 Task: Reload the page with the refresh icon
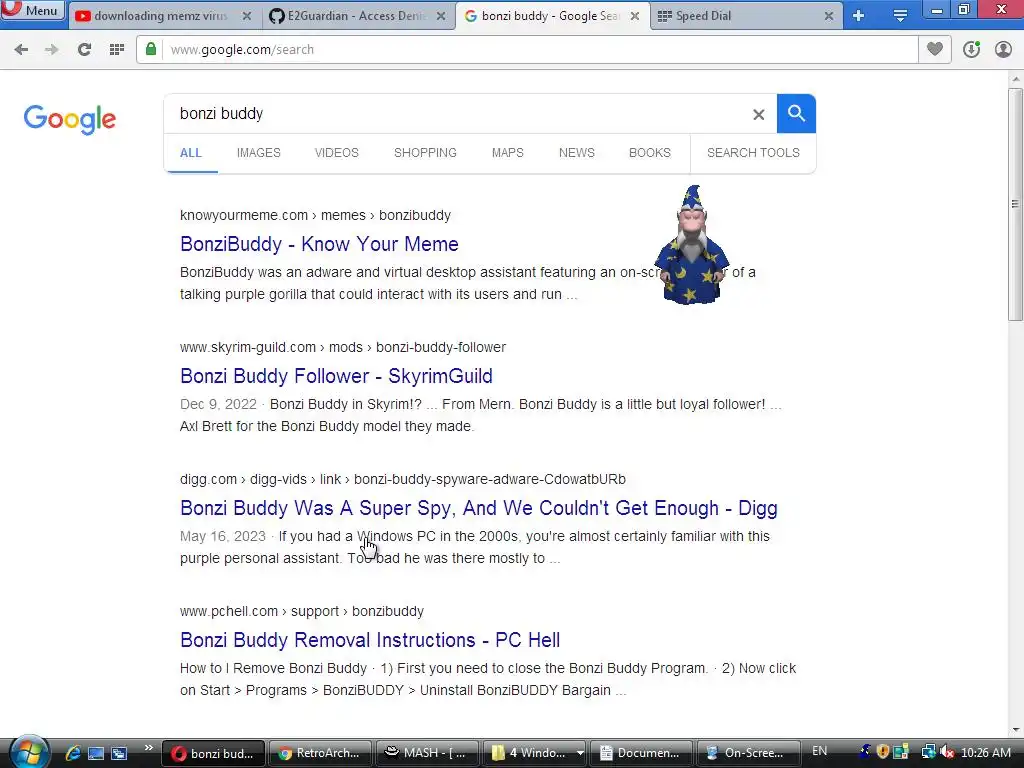pos(84,50)
